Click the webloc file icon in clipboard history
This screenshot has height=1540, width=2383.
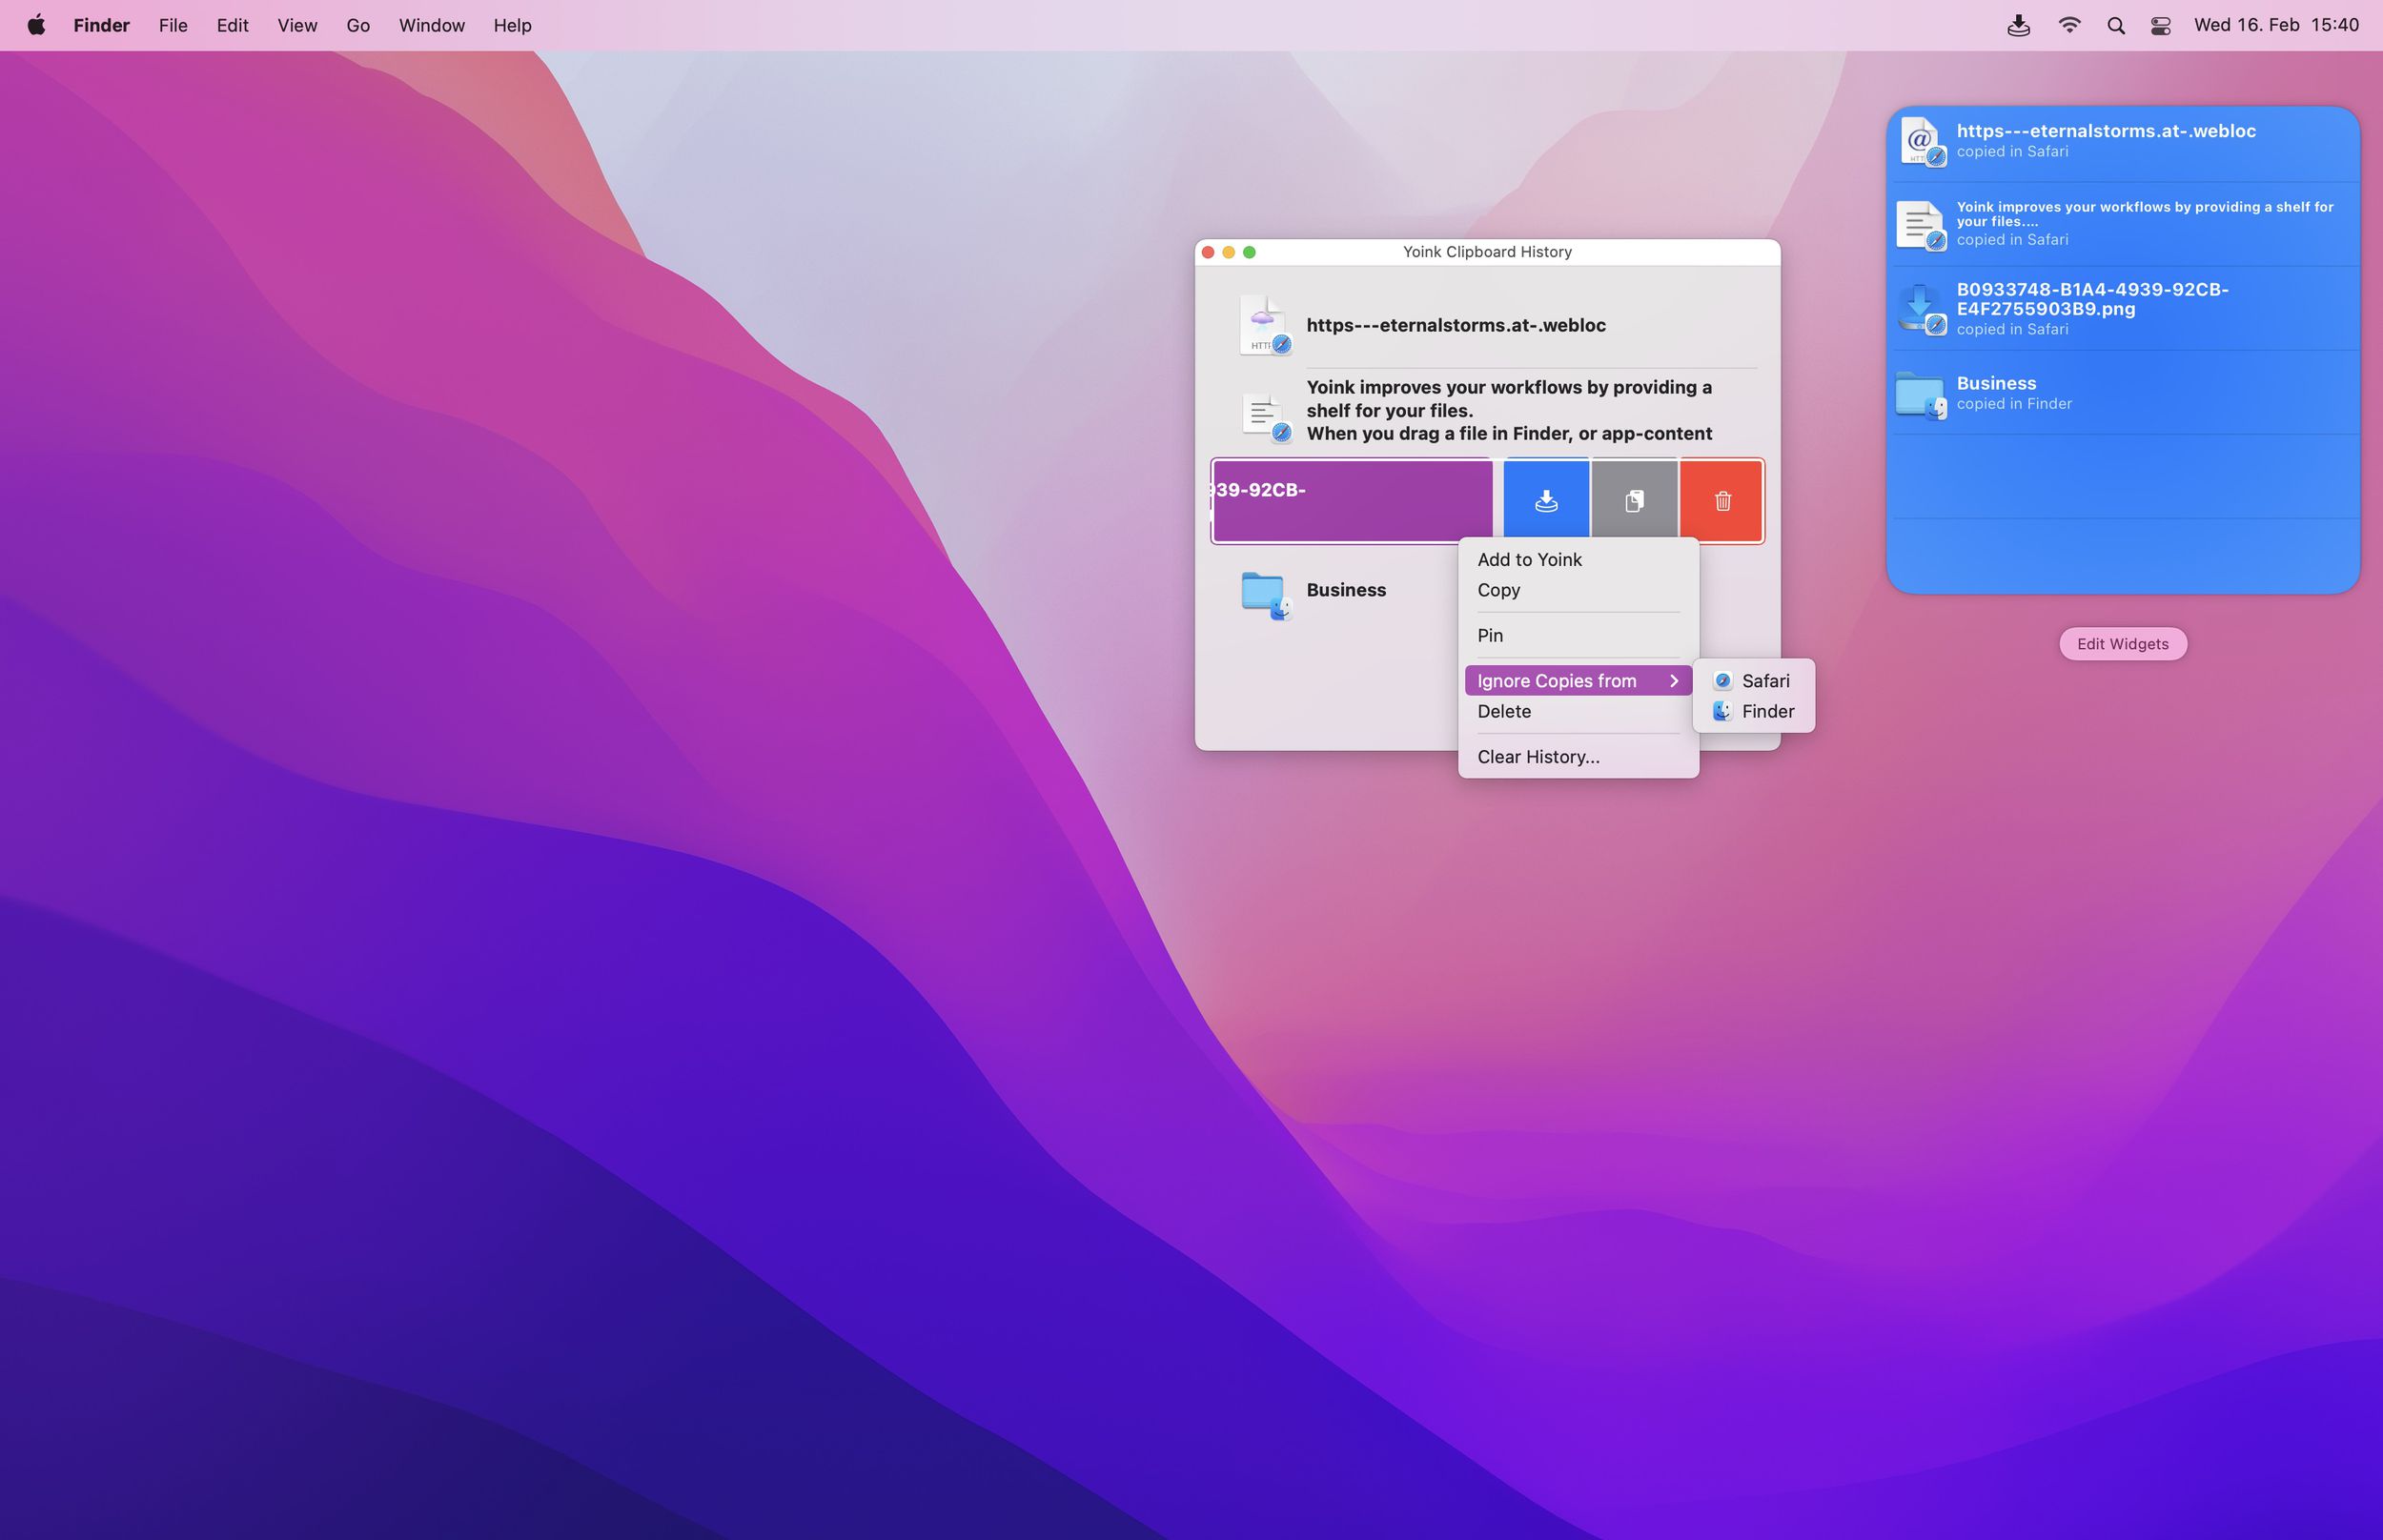coord(1264,325)
